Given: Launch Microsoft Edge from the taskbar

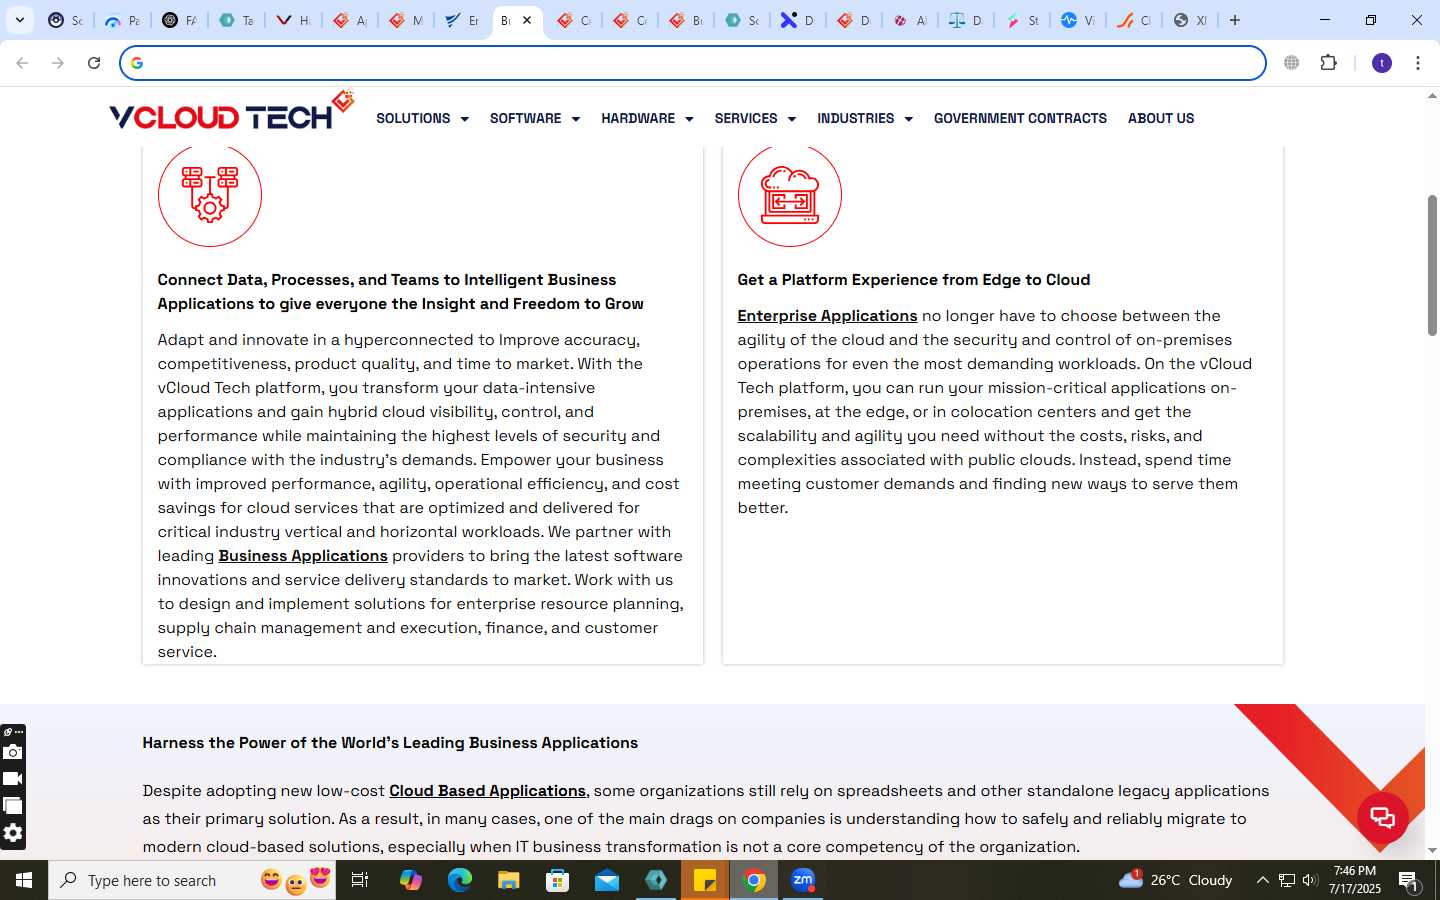Looking at the screenshot, I should pyautogui.click(x=459, y=880).
